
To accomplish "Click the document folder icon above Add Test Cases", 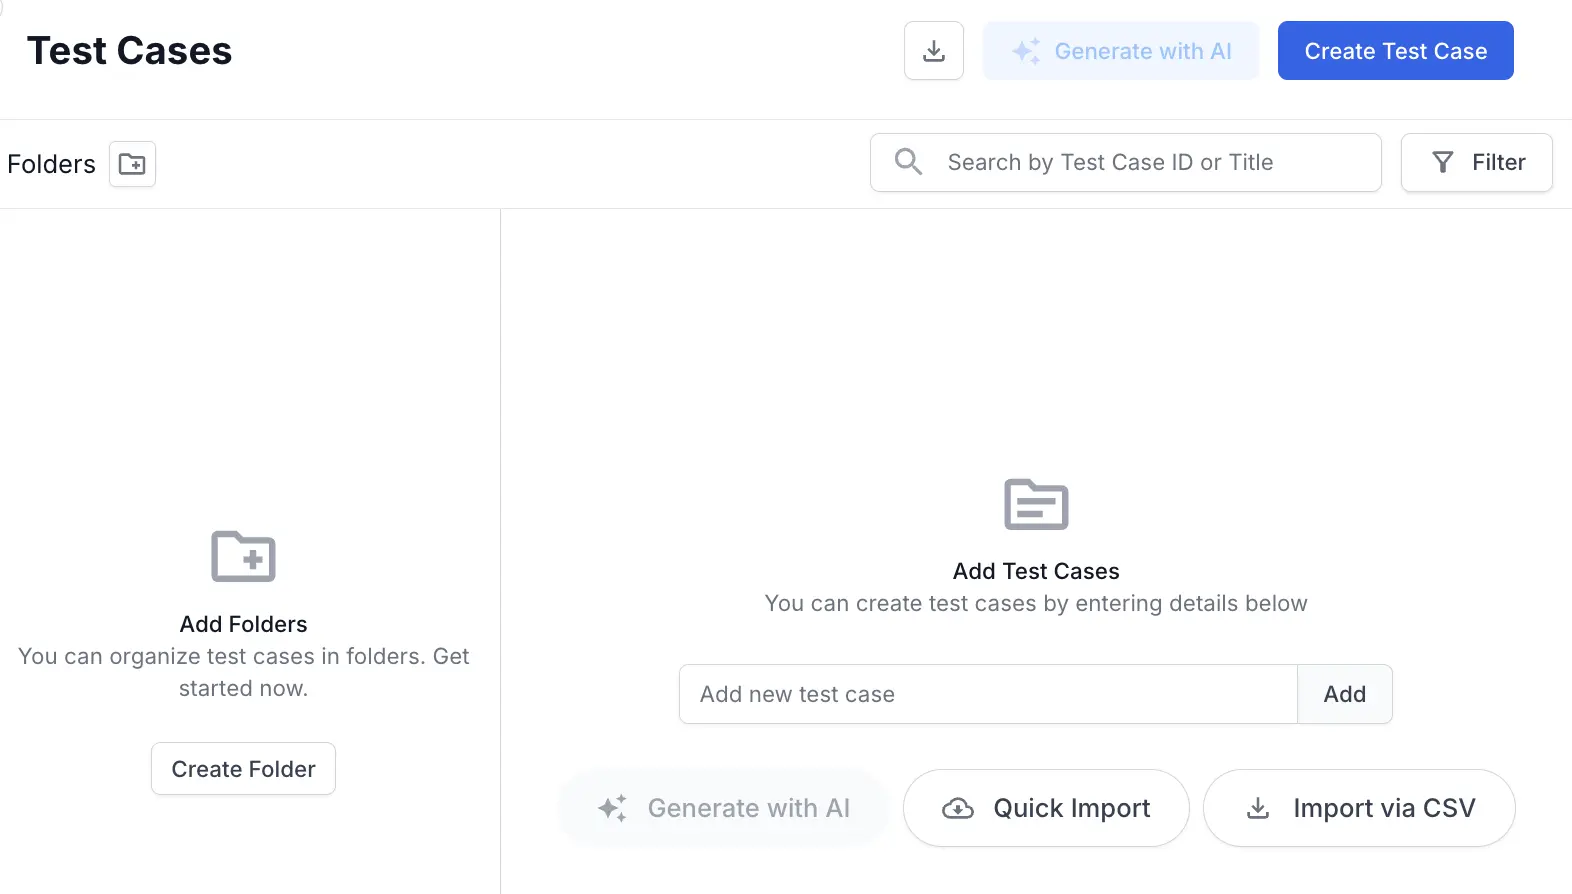I will point(1036,504).
